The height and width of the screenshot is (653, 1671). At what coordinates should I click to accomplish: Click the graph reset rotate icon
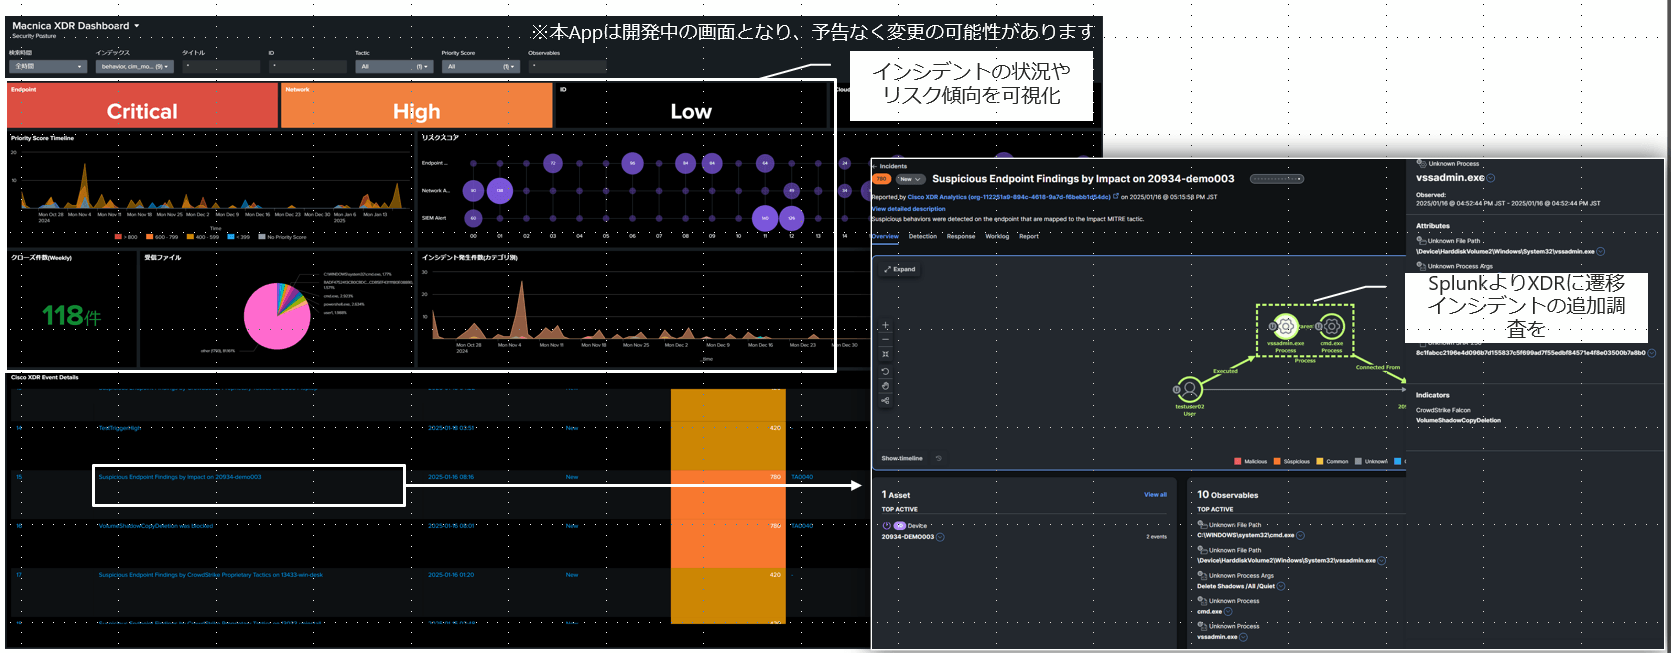point(885,371)
